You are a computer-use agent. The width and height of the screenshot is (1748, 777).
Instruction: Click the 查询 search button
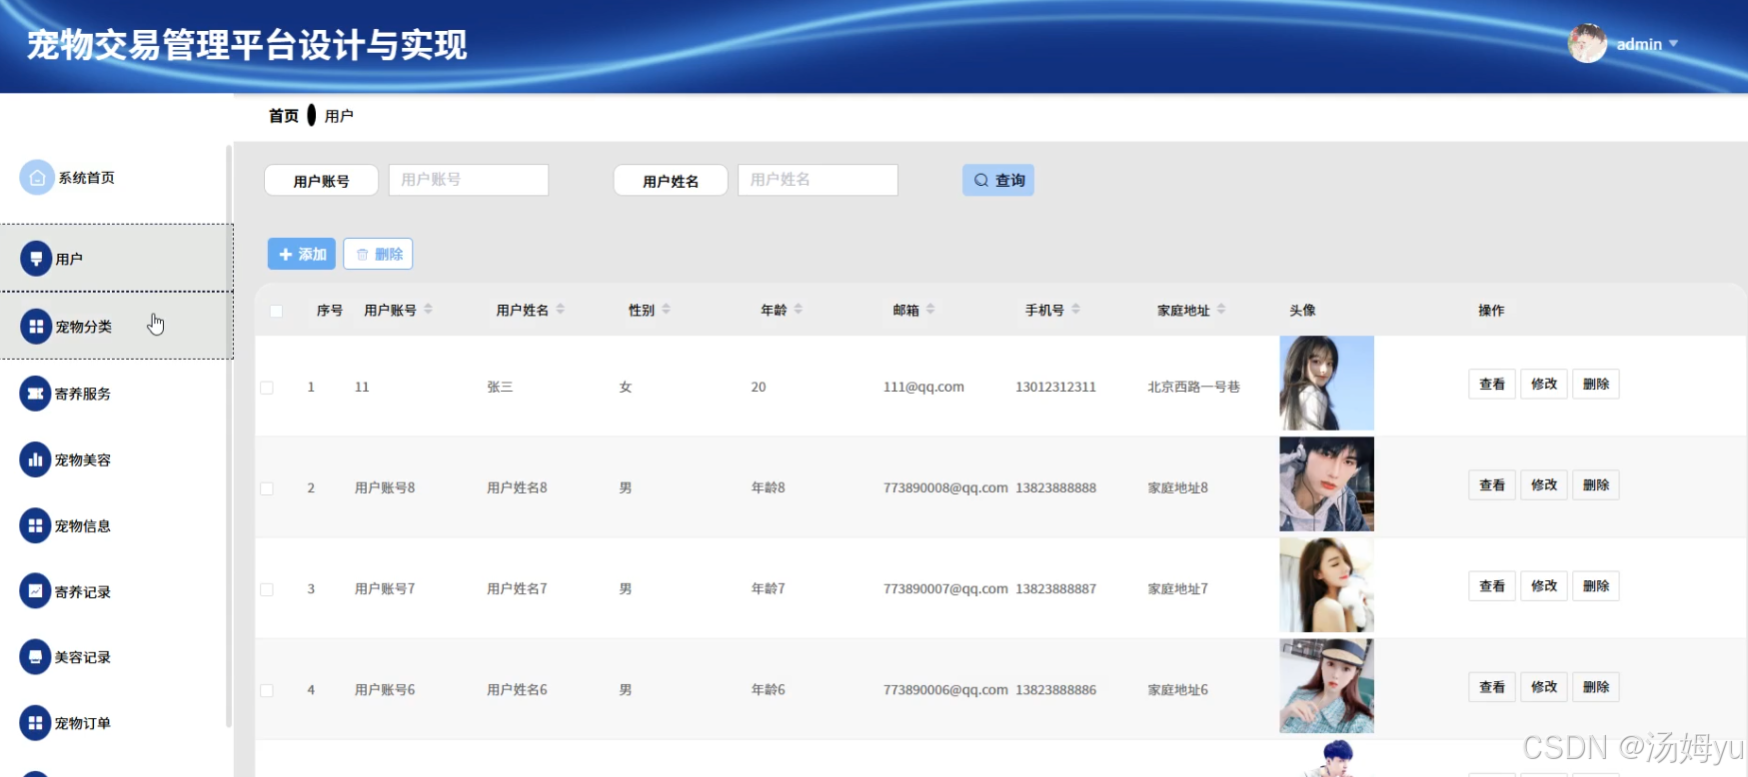coord(998,180)
